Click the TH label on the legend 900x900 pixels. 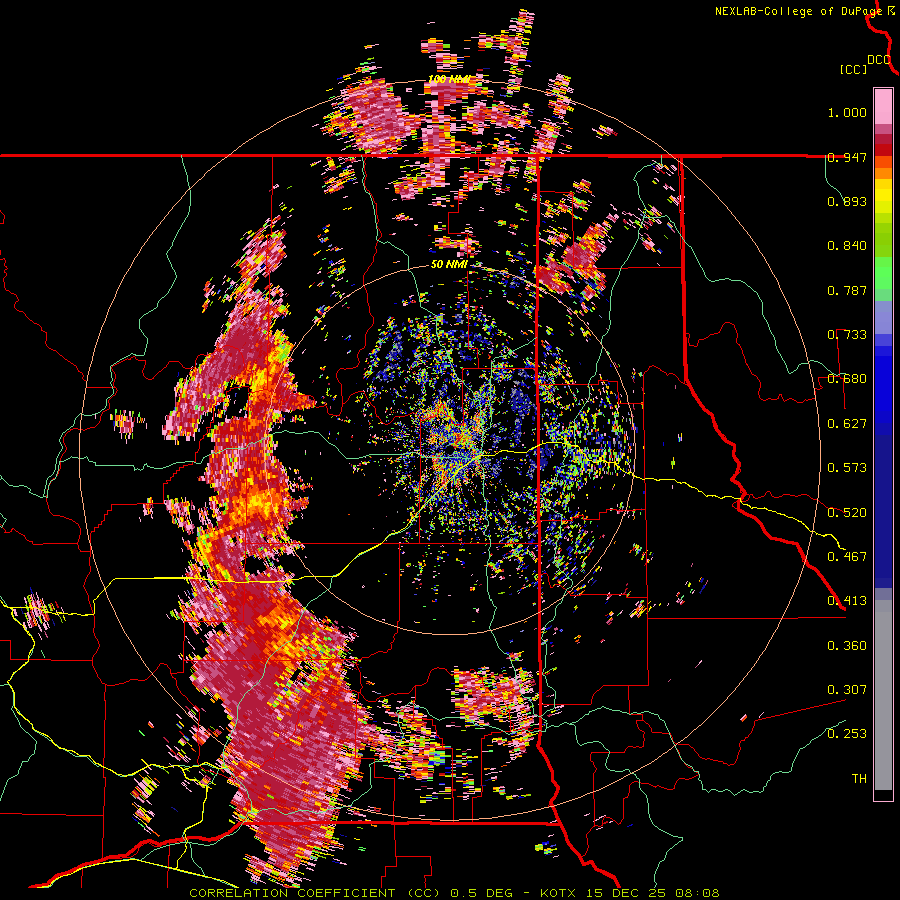[x=859, y=778]
